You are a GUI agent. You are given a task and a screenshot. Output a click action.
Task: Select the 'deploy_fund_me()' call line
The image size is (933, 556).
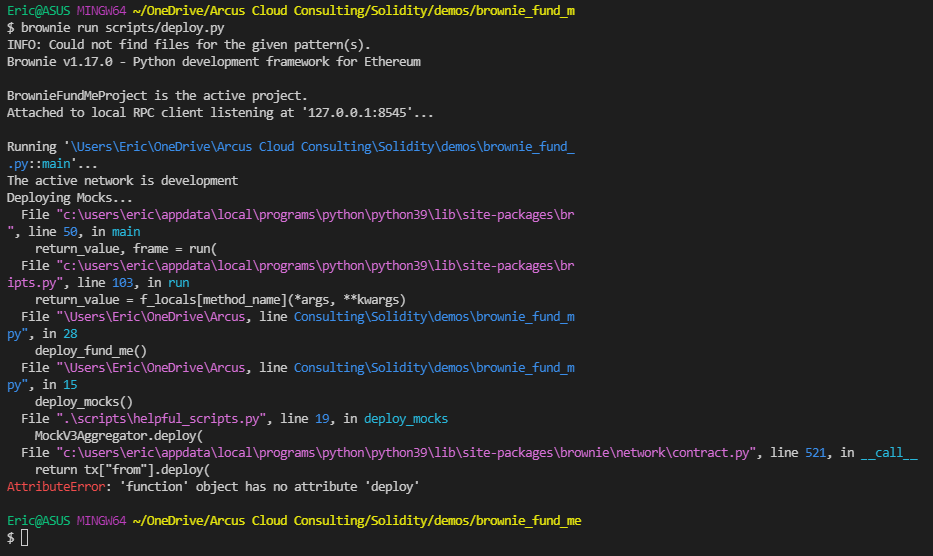click(x=91, y=351)
